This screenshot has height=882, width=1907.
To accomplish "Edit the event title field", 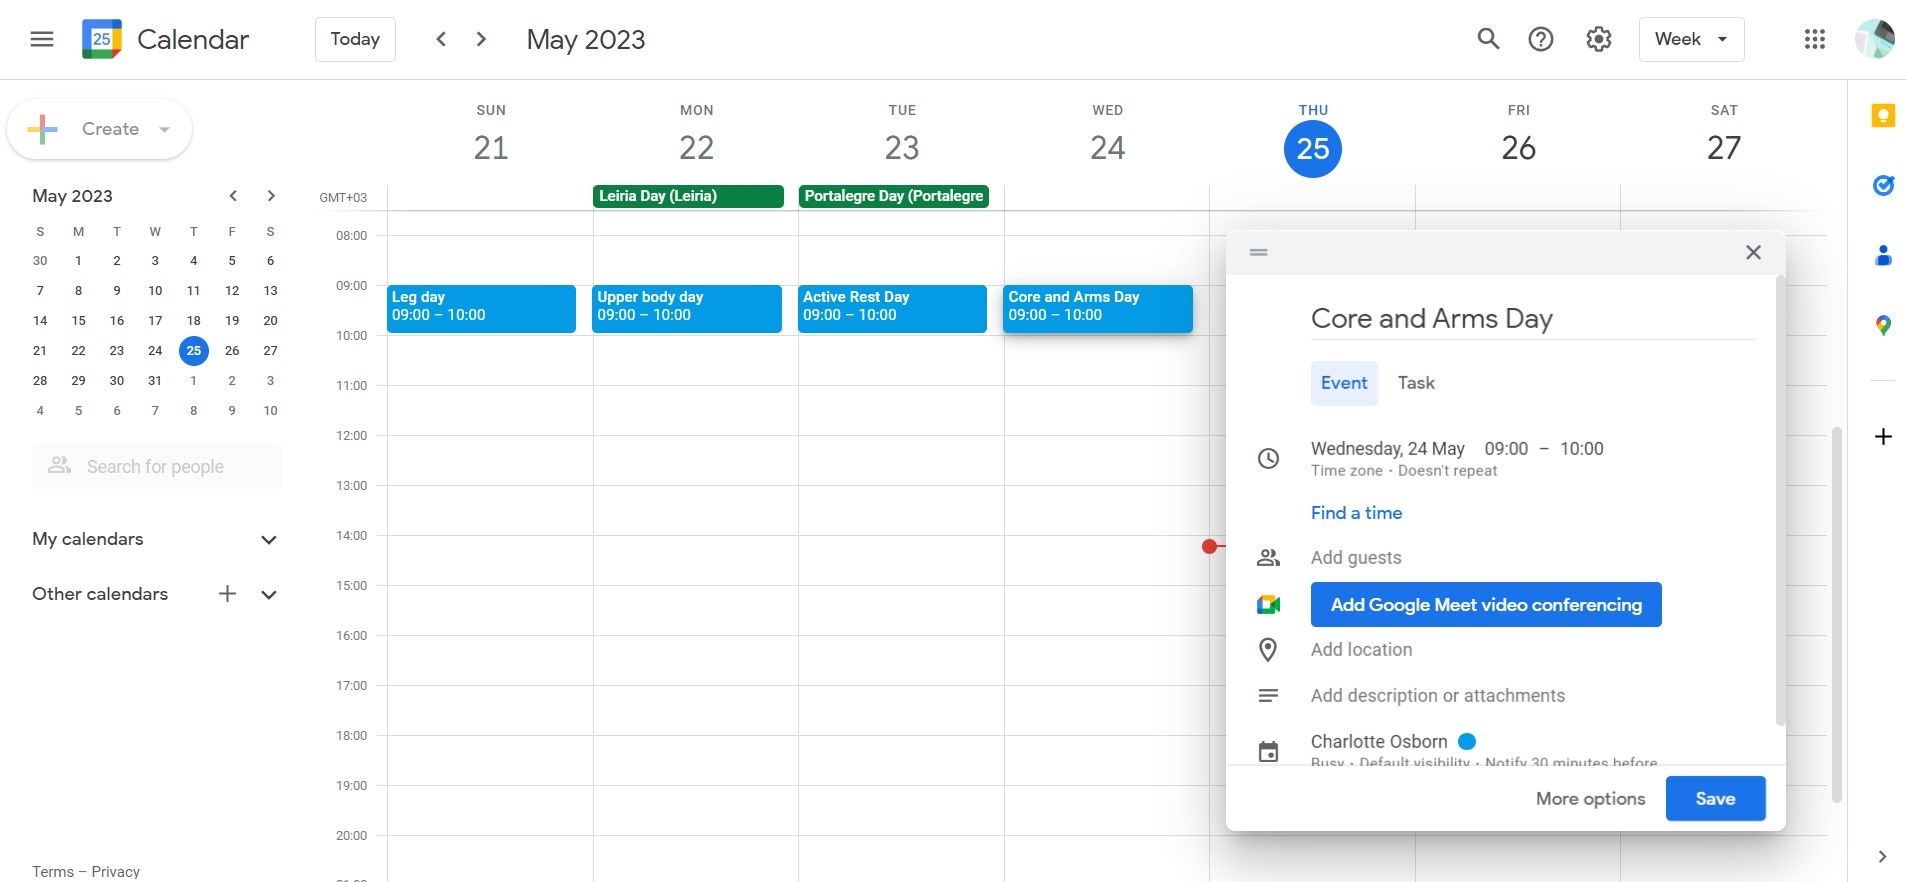I will [x=1533, y=319].
